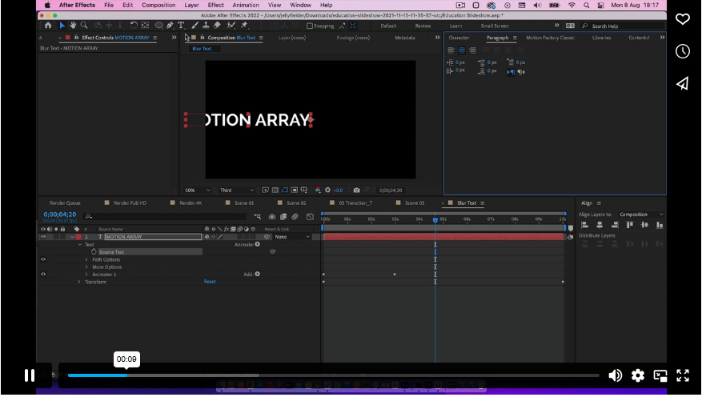Click Reset next to Transform

(210, 282)
